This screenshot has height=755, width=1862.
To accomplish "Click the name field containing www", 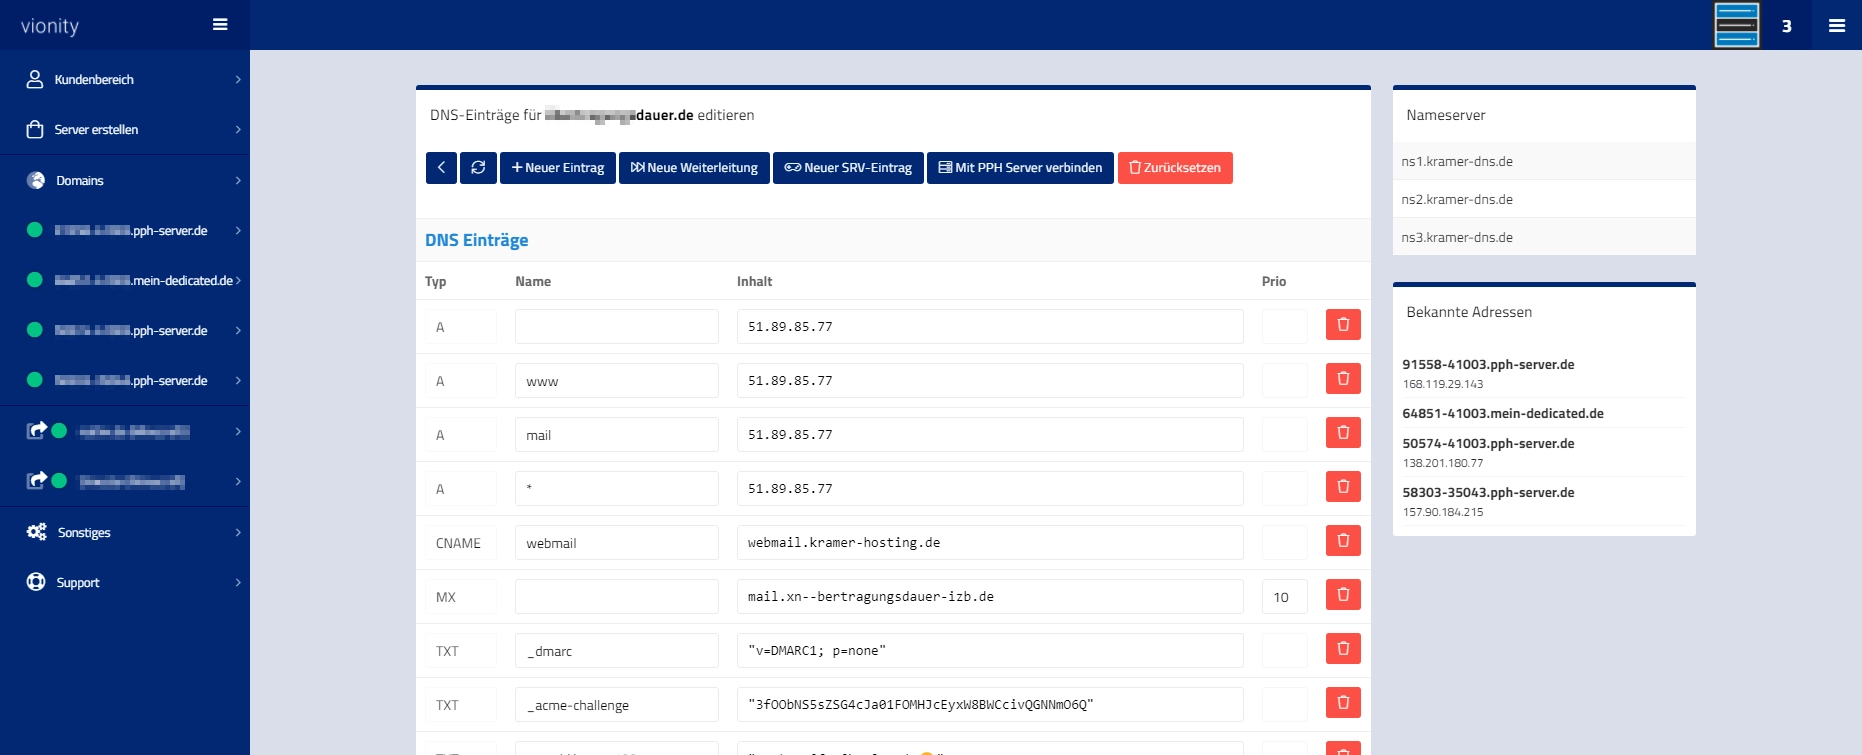I will (x=617, y=381).
